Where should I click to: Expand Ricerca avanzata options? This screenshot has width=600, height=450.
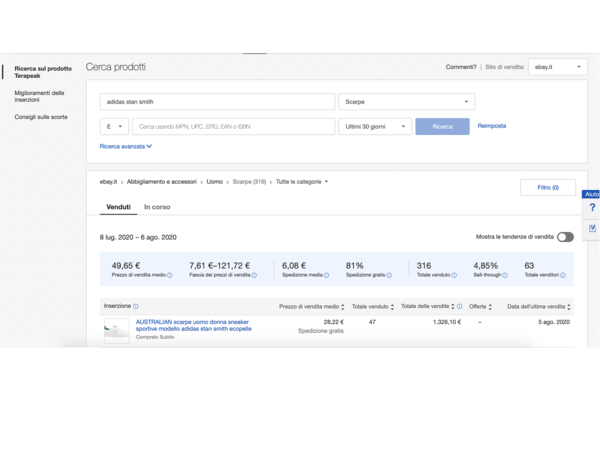pyautogui.click(x=126, y=147)
